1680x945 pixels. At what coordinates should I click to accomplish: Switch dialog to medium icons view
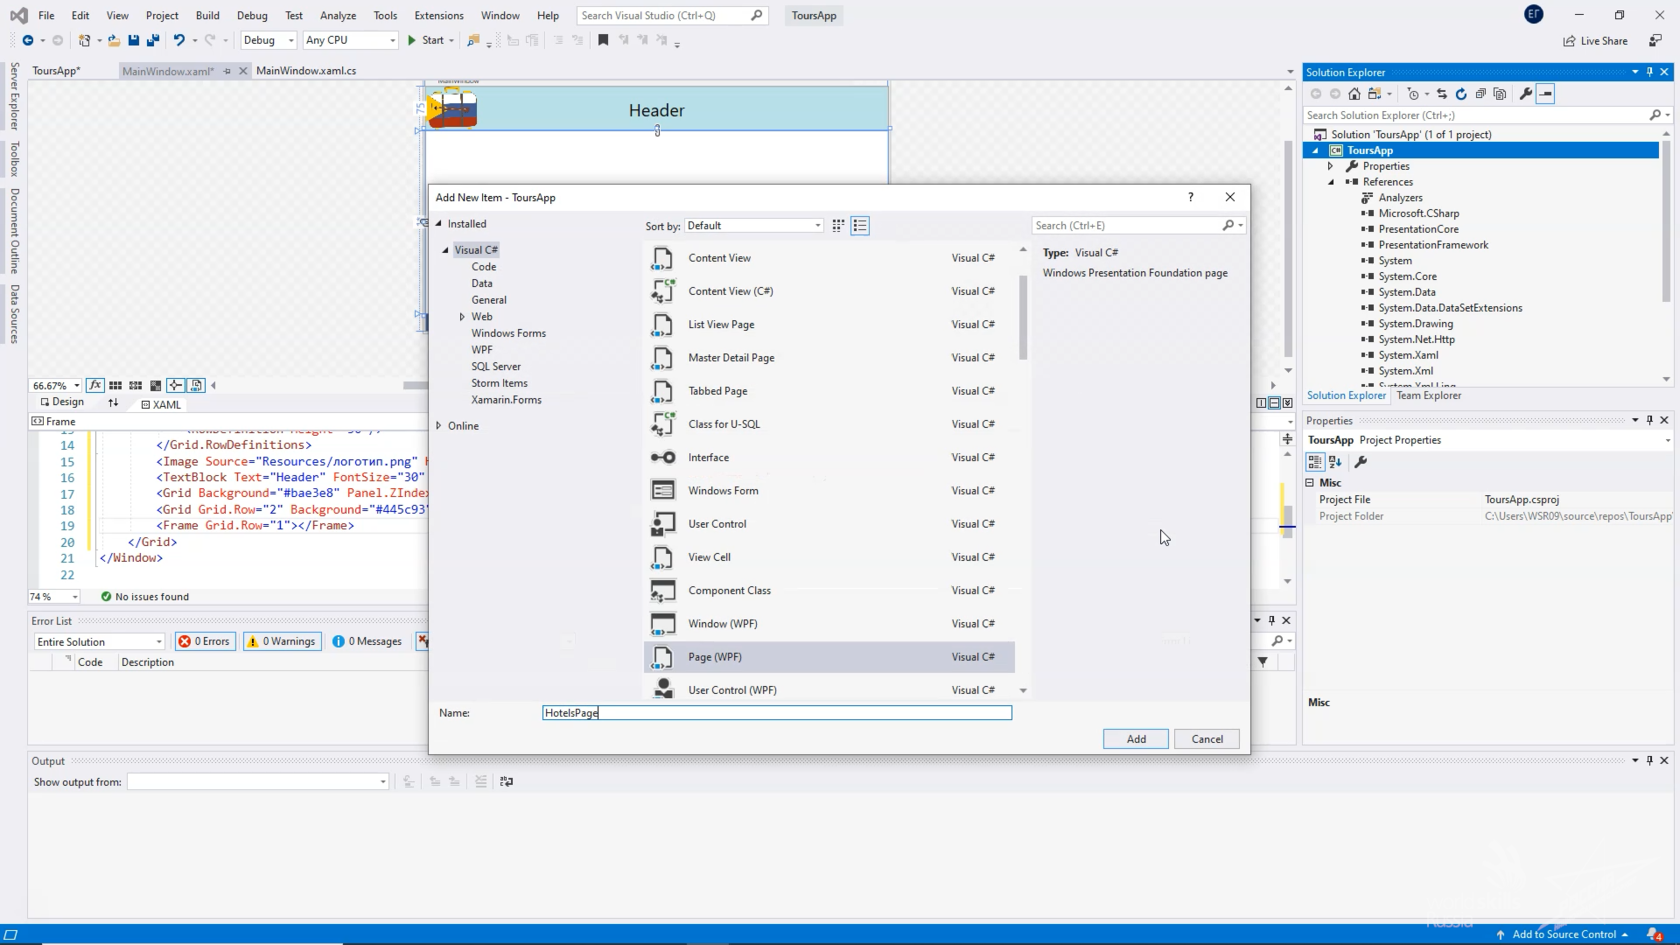838,226
